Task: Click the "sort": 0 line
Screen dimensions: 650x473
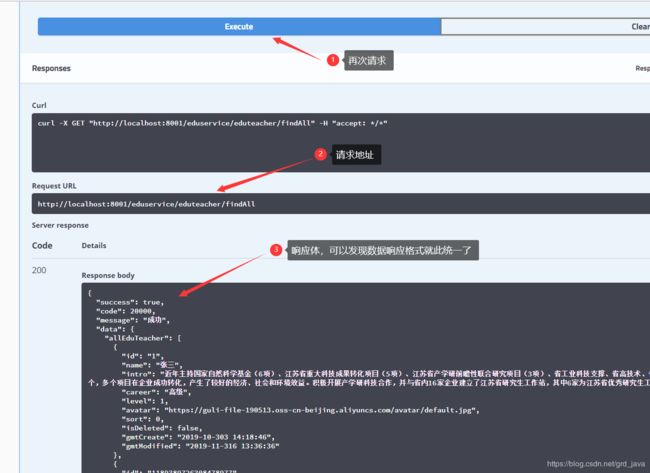Action: coord(143,419)
